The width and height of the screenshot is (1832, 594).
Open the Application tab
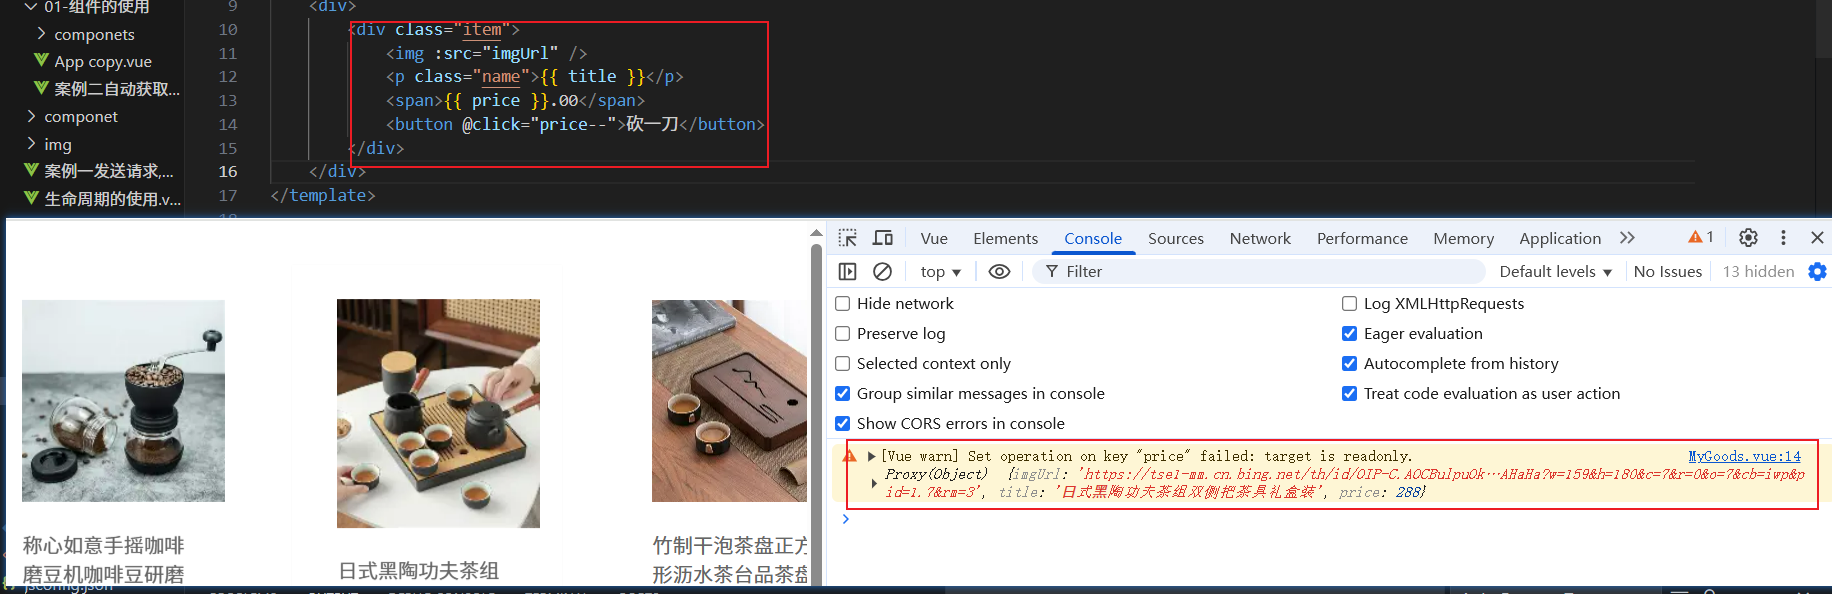[x=1560, y=238]
